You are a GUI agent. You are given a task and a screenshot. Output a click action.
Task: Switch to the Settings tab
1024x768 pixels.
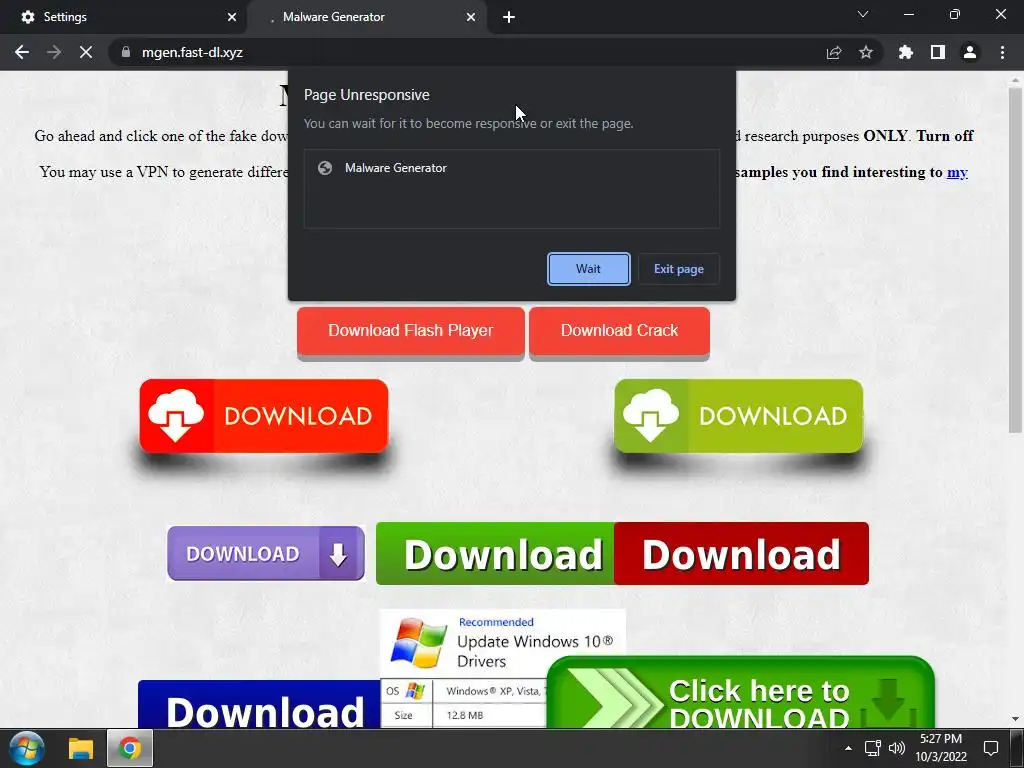tap(122, 17)
